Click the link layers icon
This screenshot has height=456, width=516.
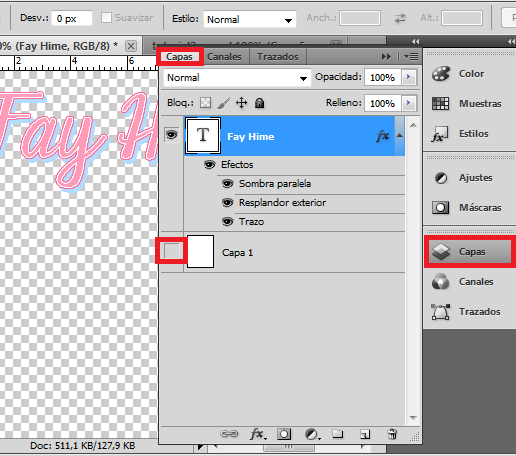click(x=229, y=434)
